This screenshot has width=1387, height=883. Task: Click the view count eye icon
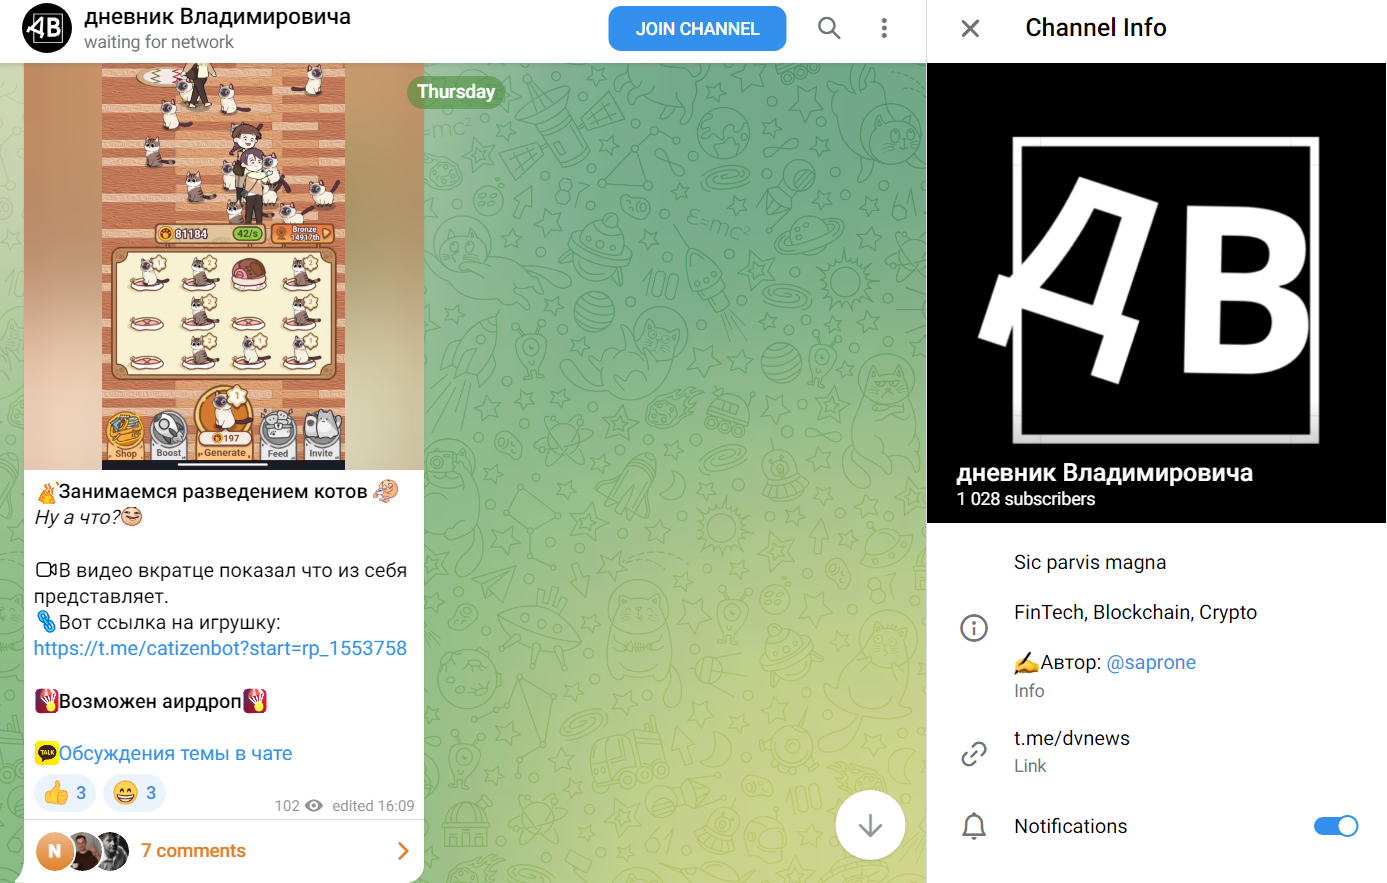click(314, 806)
